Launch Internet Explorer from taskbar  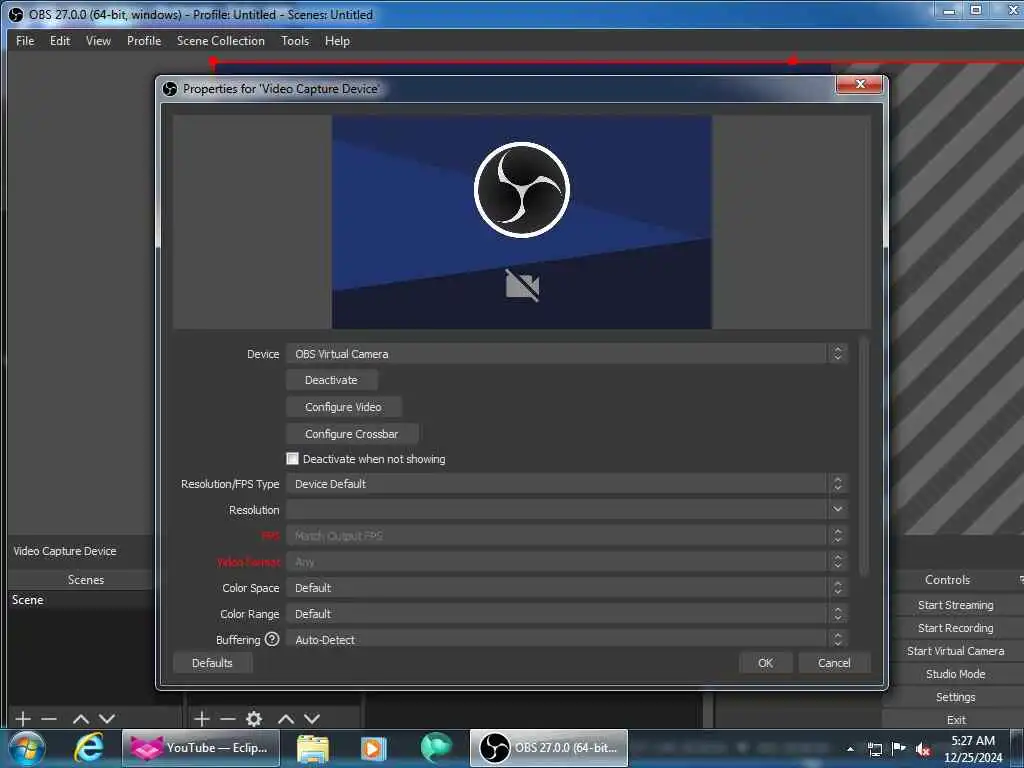pos(89,748)
